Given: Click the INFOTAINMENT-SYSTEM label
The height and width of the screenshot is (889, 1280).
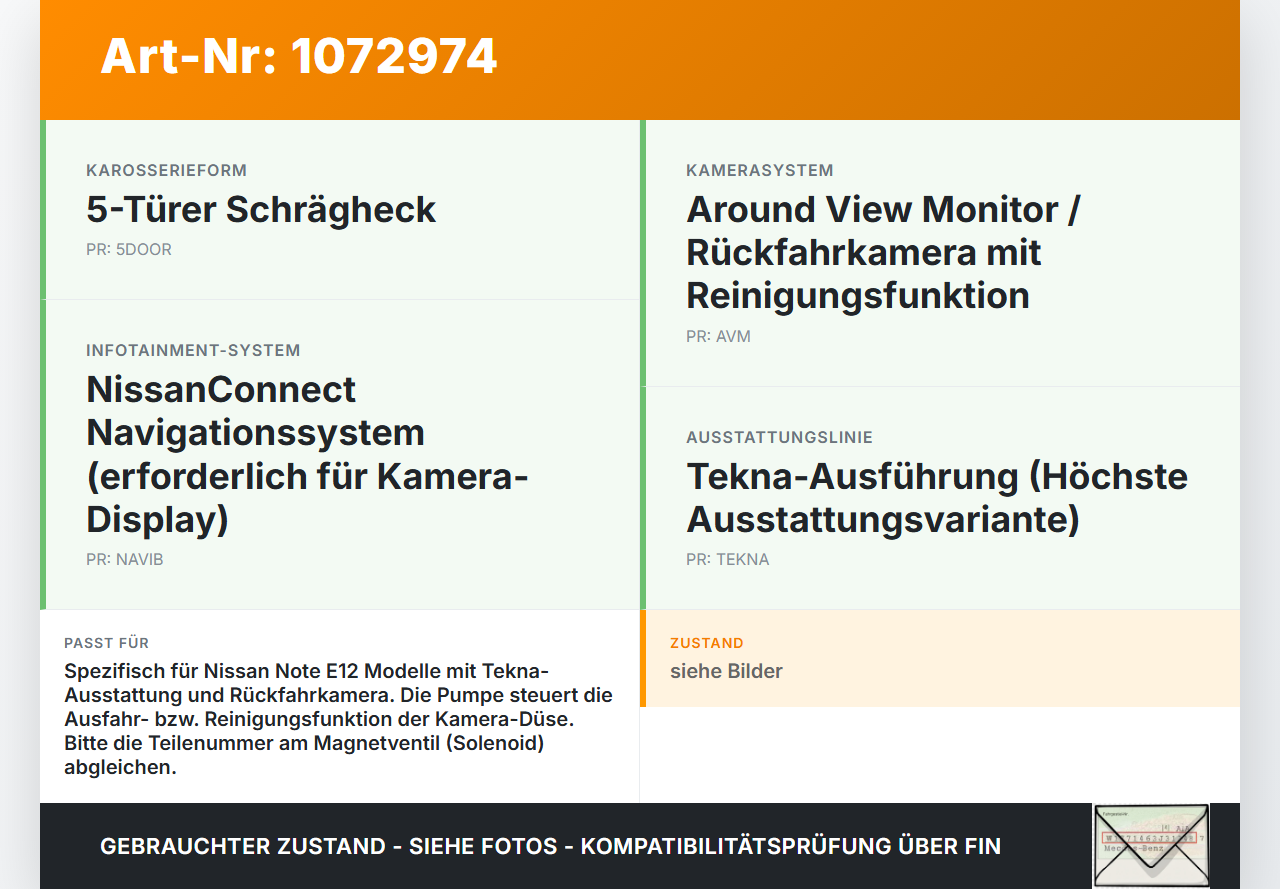Looking at the screenshot, I should tap(193, 350).
